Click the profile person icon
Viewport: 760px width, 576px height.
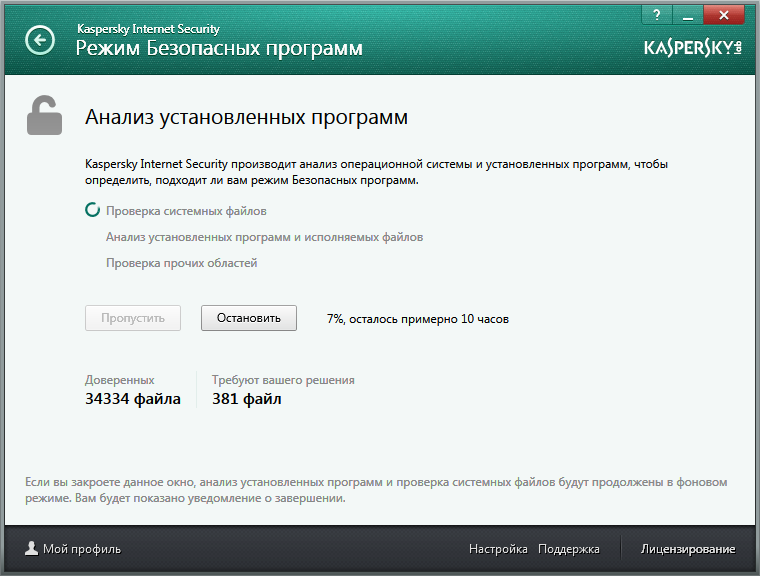pyautogui.click(x=32, y=548)
